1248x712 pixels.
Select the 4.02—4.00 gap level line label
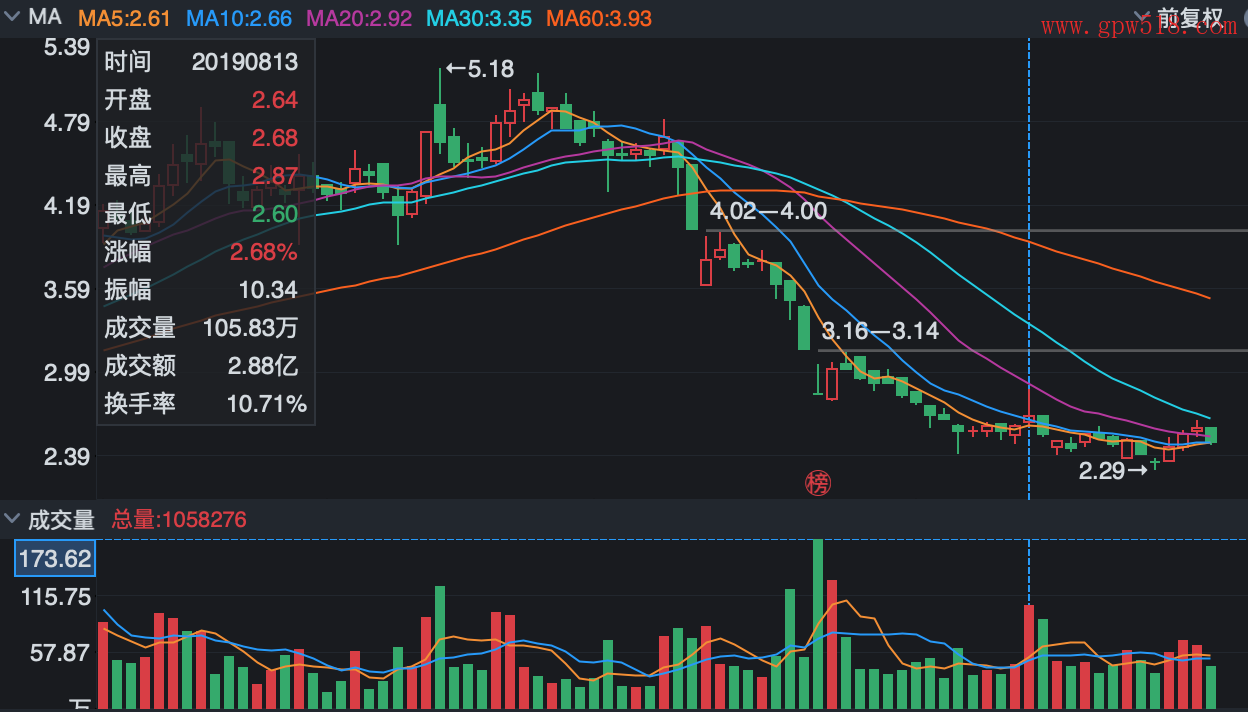(x=768, y=211)
